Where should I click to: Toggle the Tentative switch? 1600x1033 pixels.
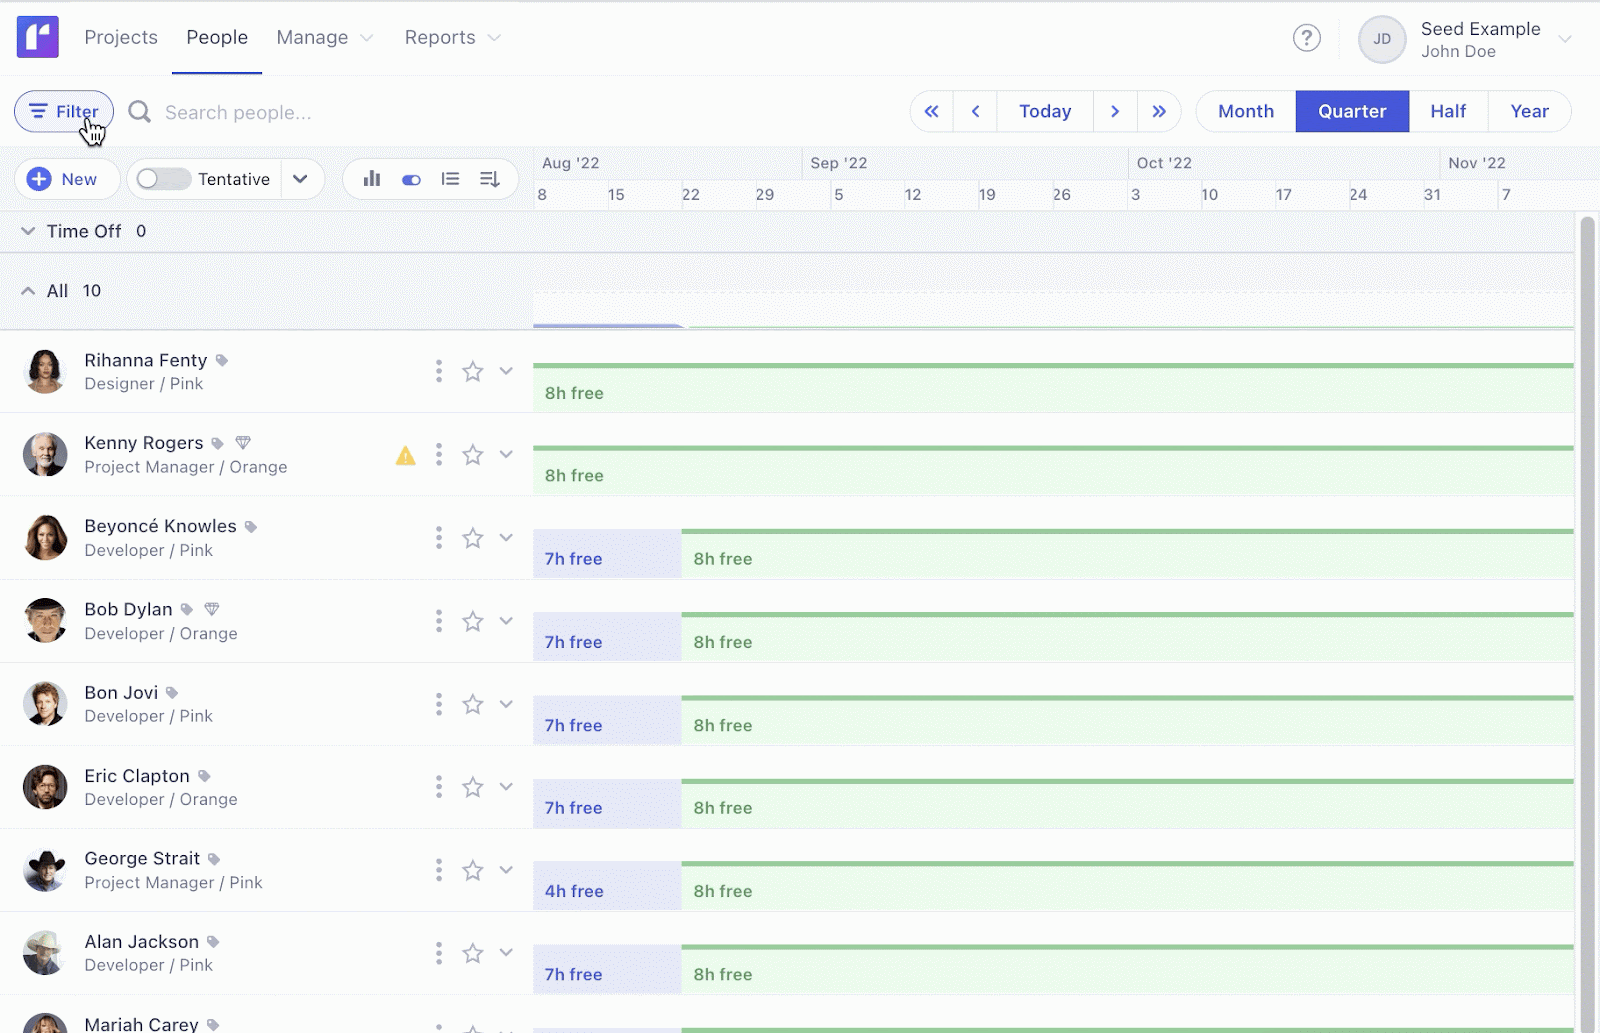(x=162, y=179)
